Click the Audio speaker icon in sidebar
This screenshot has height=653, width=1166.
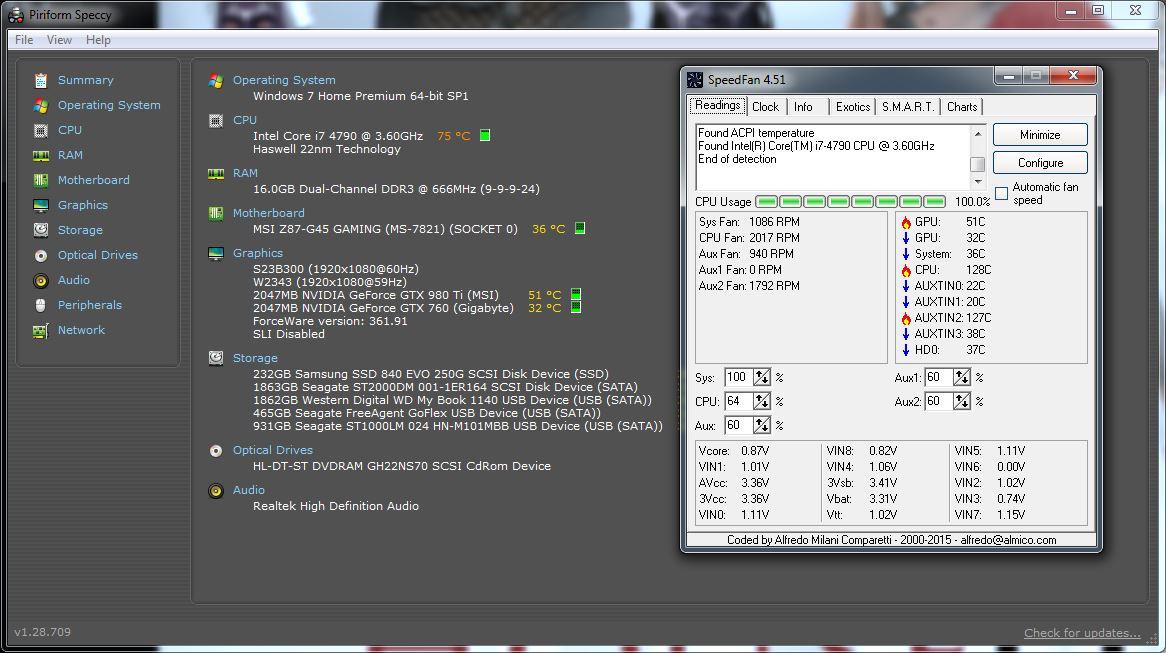pos(41,280)
